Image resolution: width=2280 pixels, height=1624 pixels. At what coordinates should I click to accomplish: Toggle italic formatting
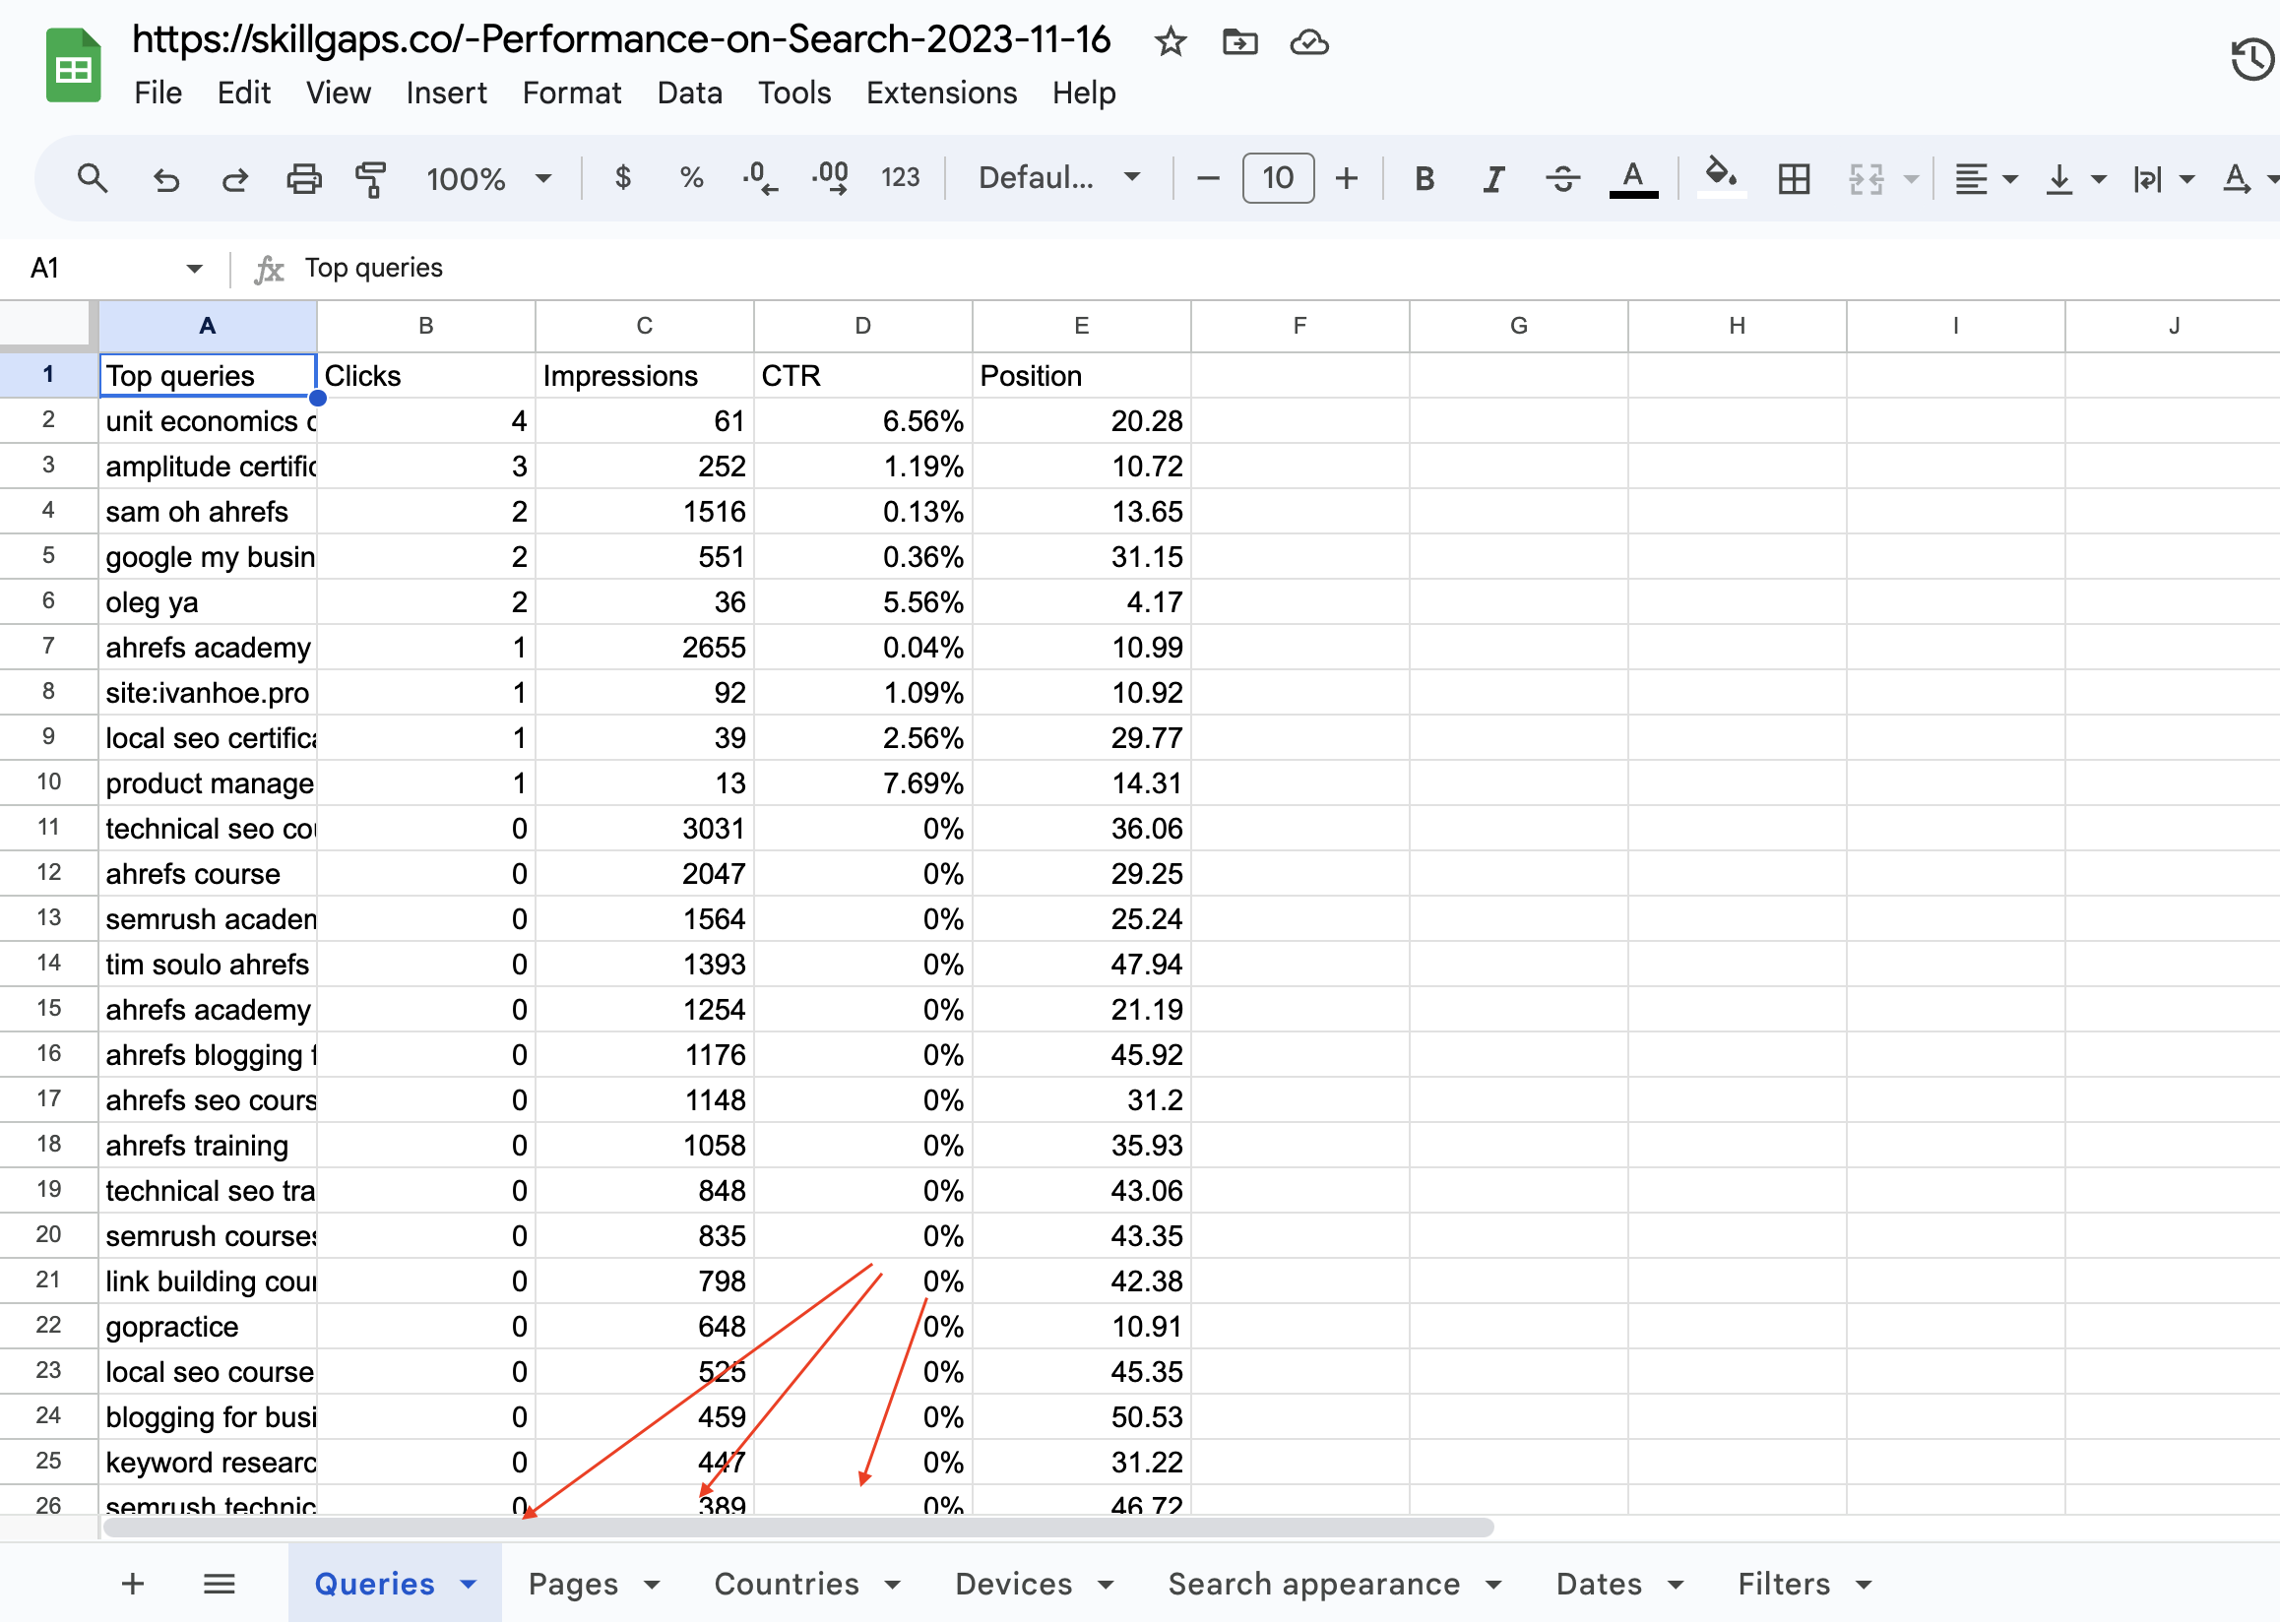pyautogui.click(x=1493, y=179)
